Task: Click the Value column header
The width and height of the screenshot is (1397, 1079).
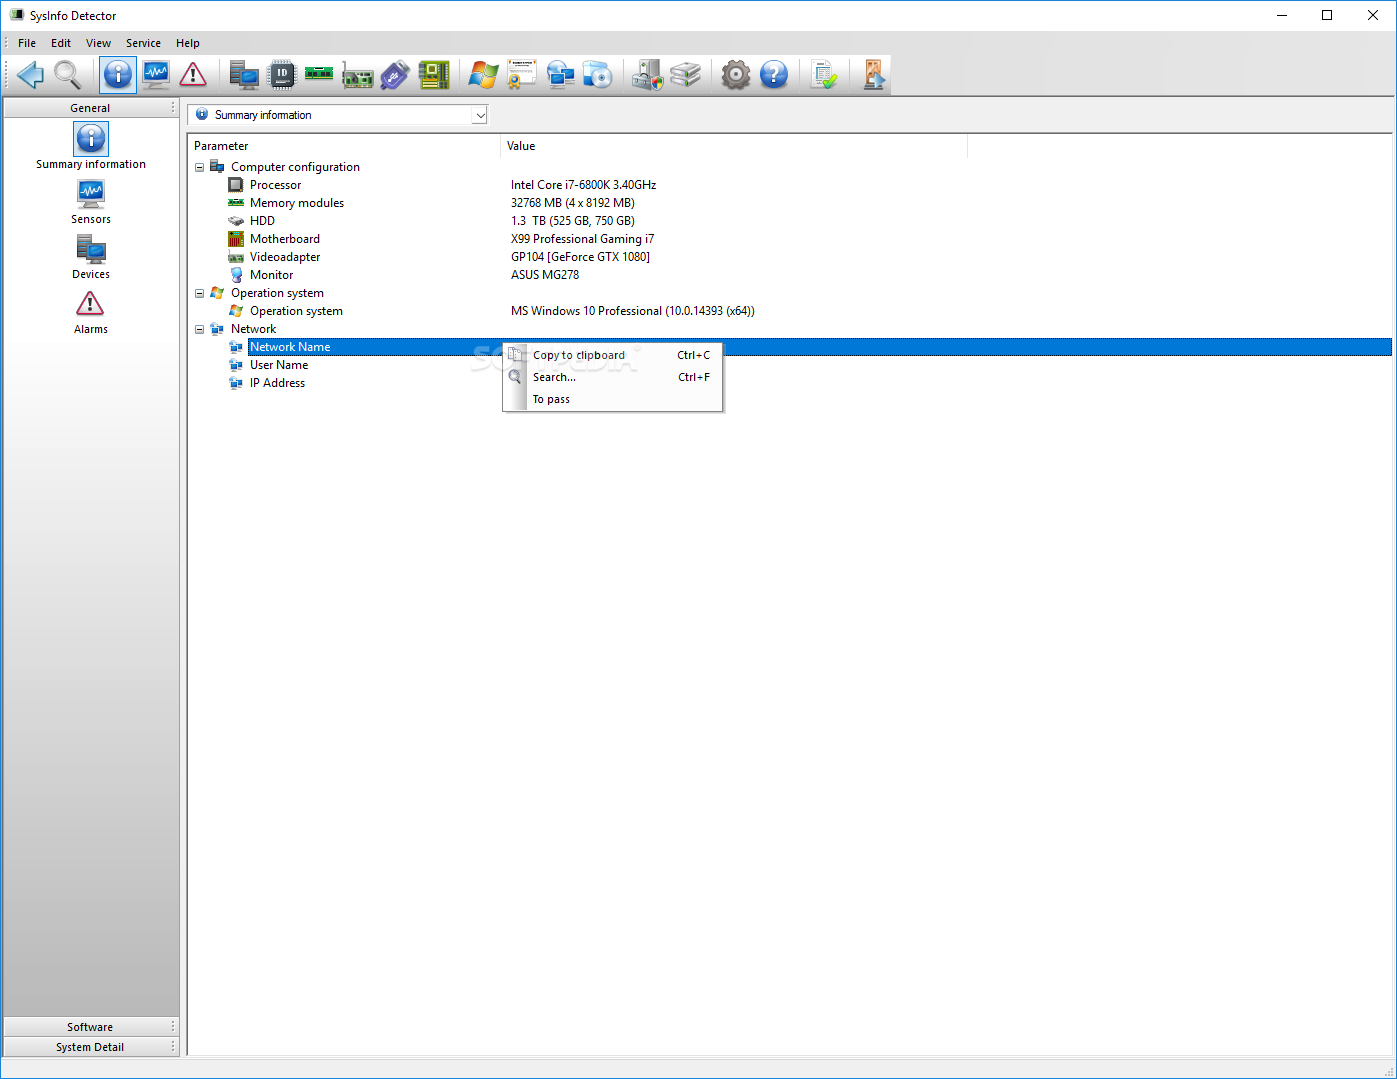Action: [x=734, y=146]
